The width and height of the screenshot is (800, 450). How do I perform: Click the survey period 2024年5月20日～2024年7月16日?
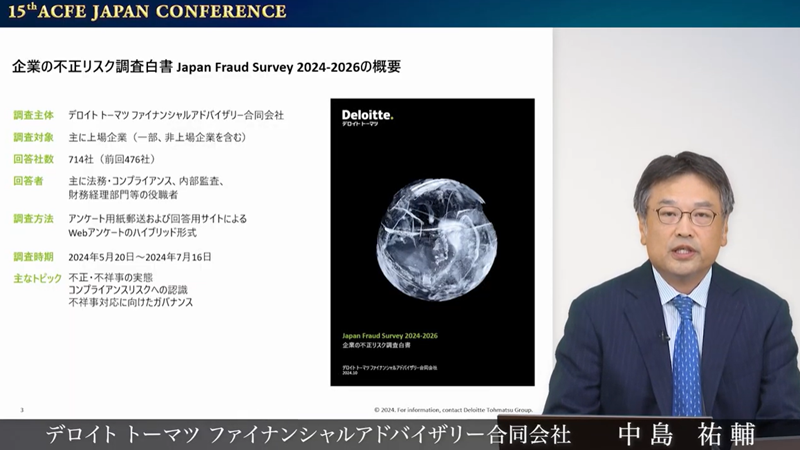140,257
